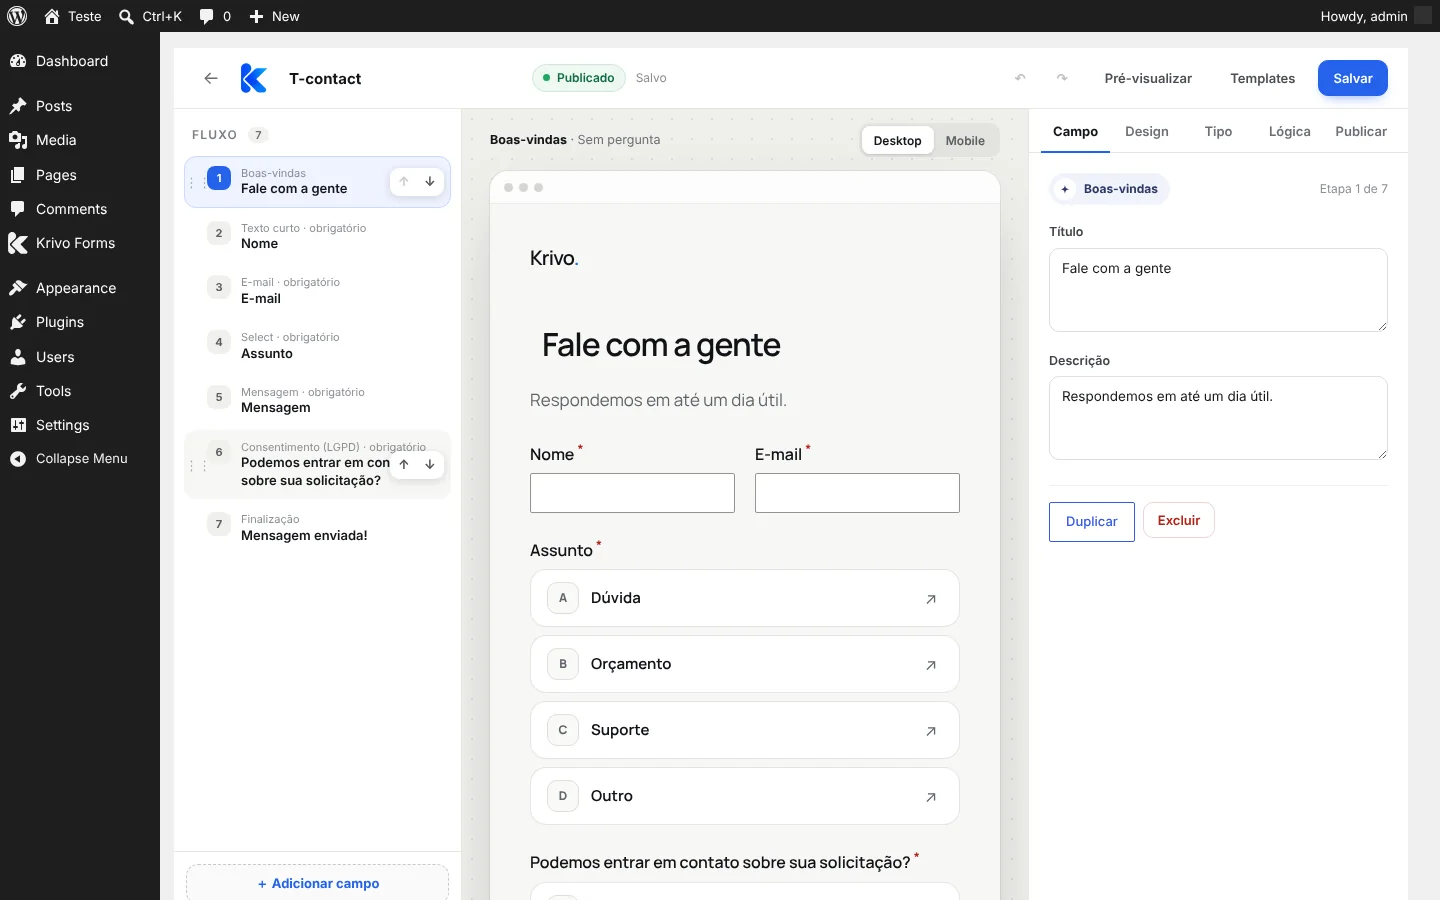Screen dimensions: 1440x900
Task: Click the Descrição text area
Action: (1218, 418)
